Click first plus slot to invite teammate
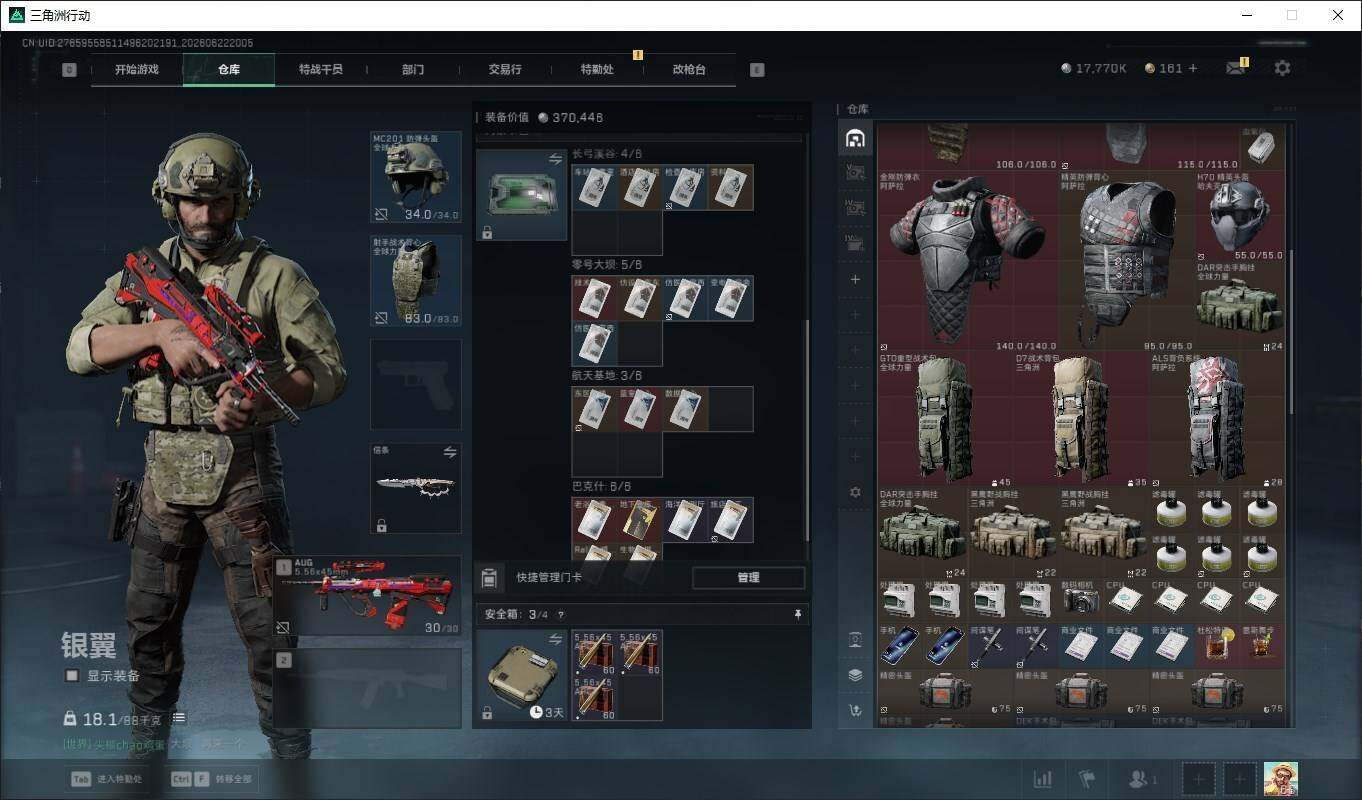 (x=1200, y=779)
